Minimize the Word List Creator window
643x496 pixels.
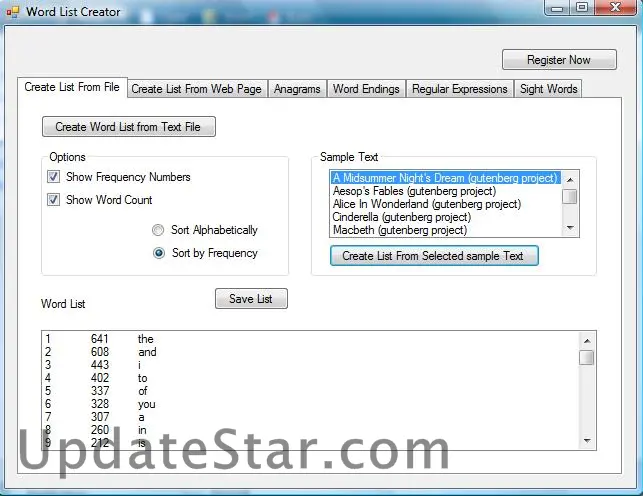557,8
